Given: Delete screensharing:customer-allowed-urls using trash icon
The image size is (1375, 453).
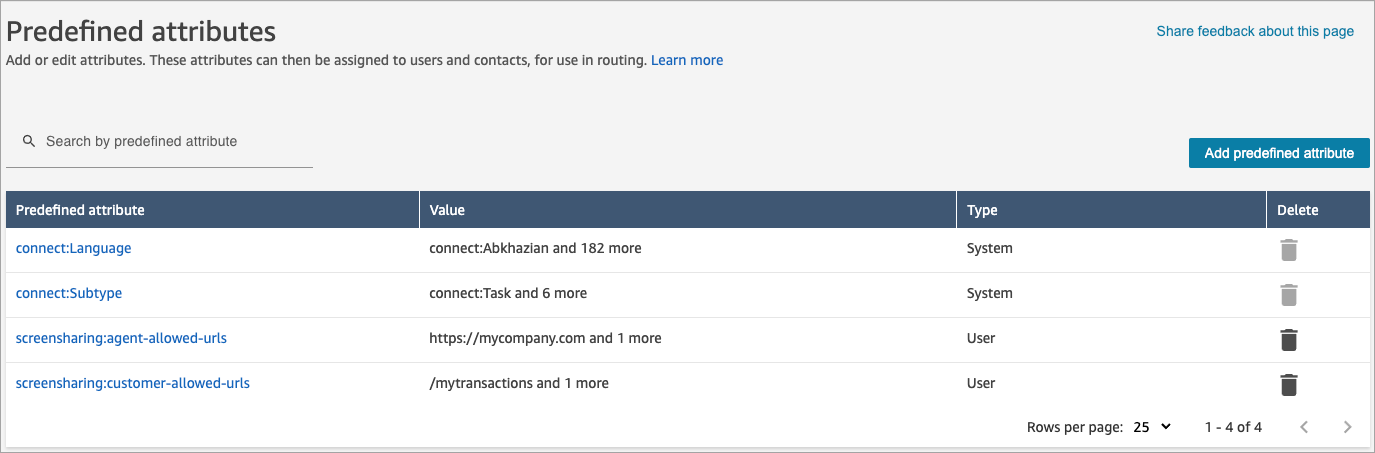Looking at the screenshot, I should coord(1289,384).
